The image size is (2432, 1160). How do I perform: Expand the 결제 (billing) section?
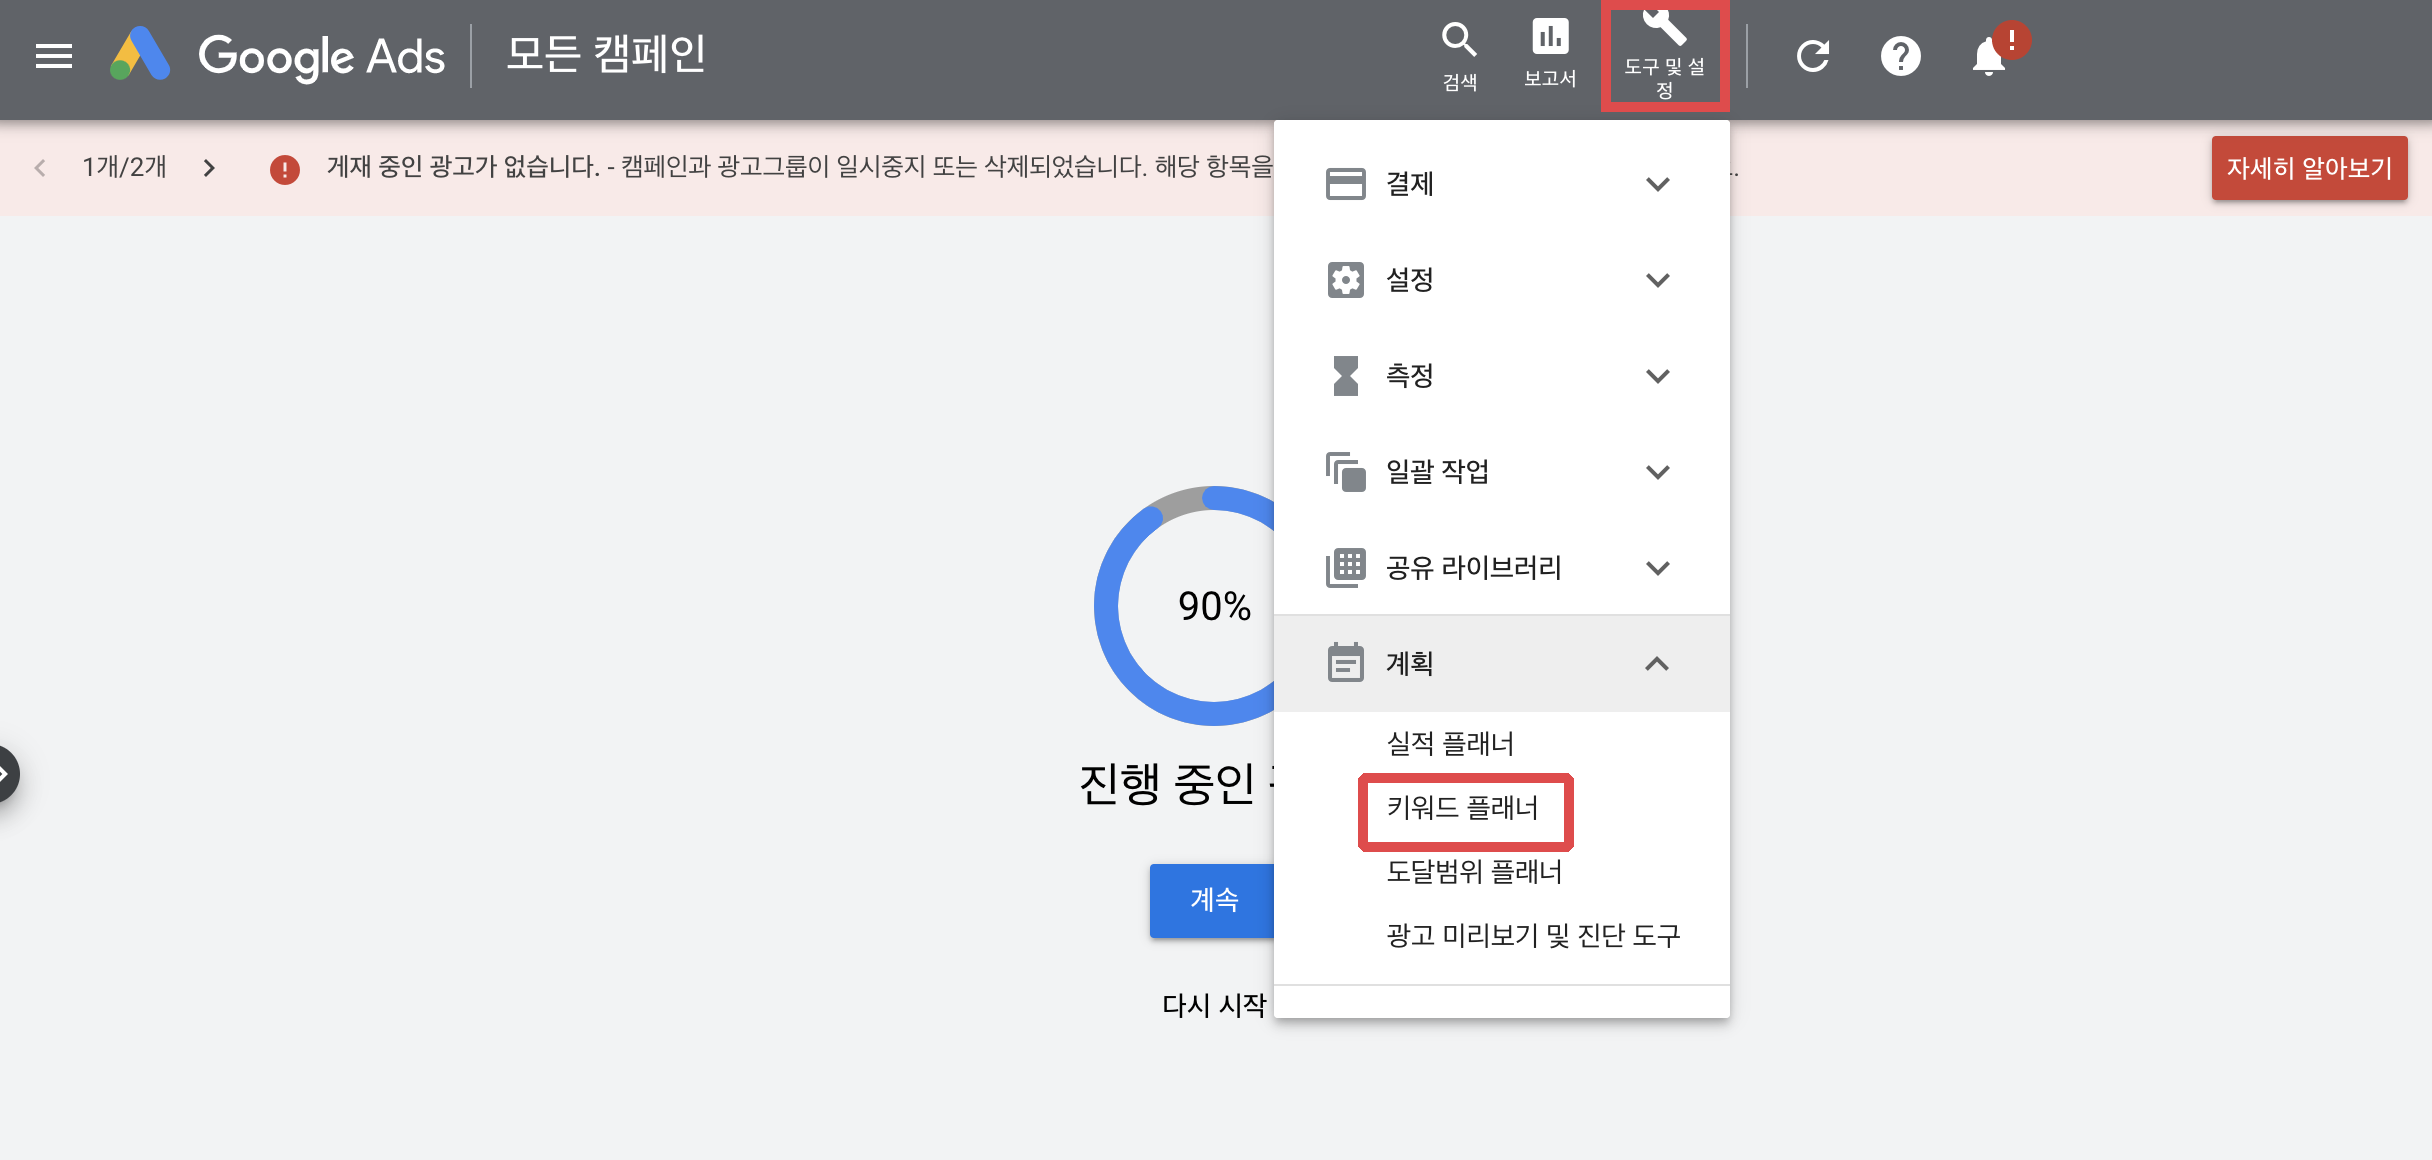[x=1500, y=184]
